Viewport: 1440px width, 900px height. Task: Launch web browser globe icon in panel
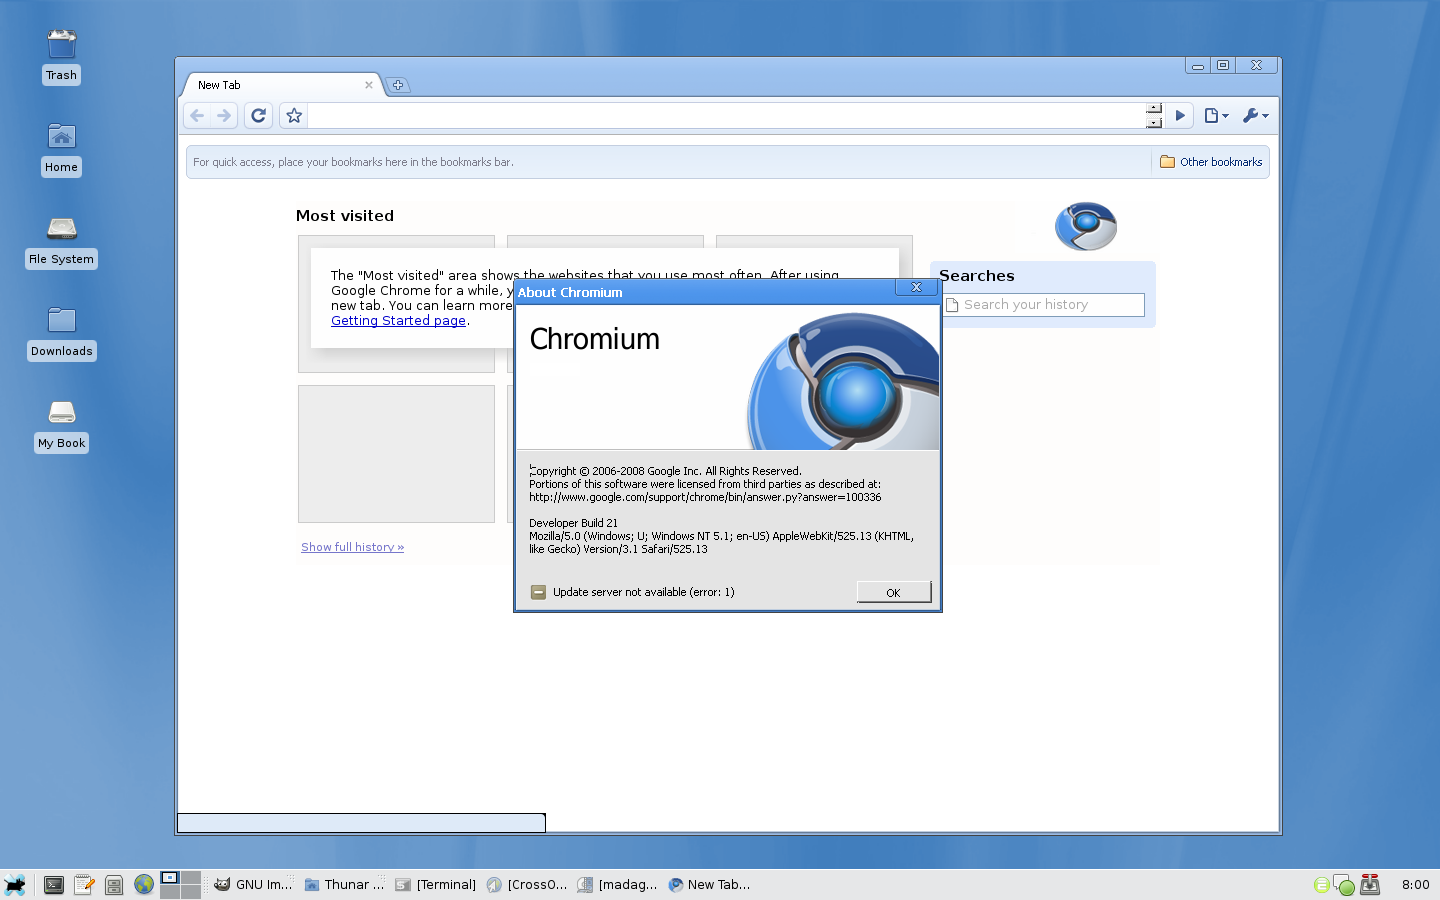pyautogui.click(x=144, y=884)
